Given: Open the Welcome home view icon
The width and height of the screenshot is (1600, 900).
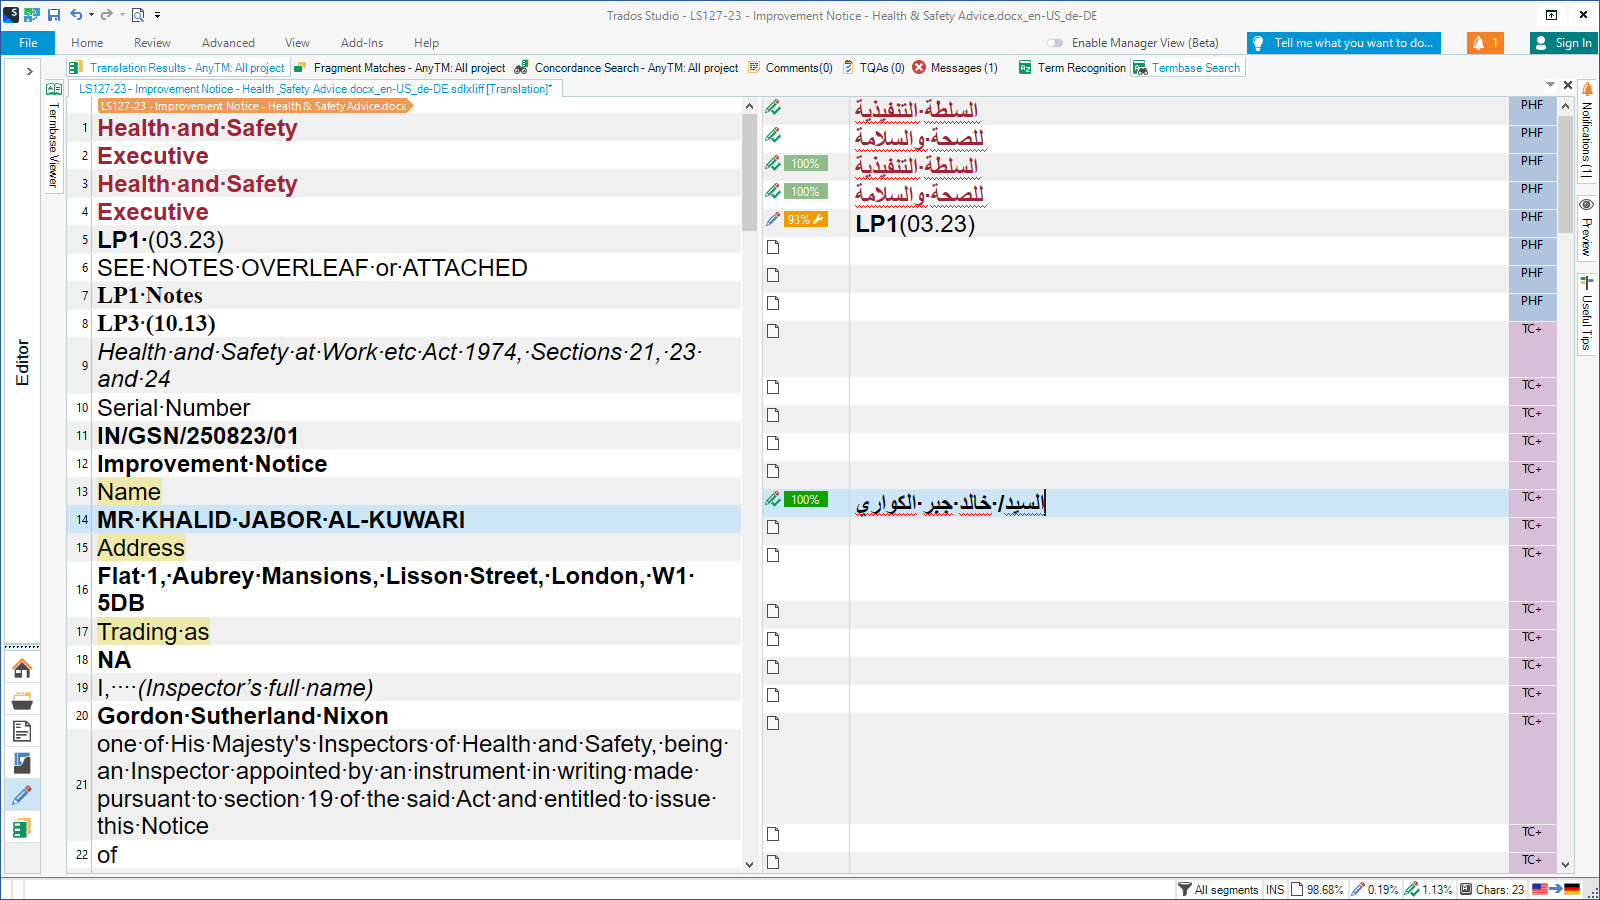Looking at the screenshot, I should [22, 668].
